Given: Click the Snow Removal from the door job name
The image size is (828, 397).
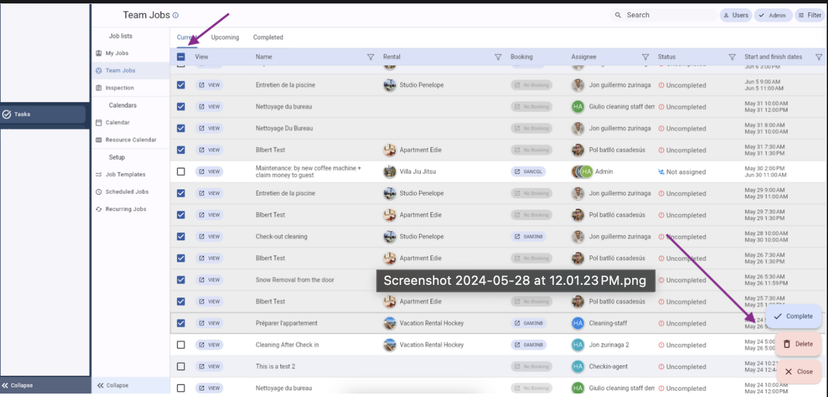Looking at the screenshot, I should pyautogui.click(x=295, y=280).
